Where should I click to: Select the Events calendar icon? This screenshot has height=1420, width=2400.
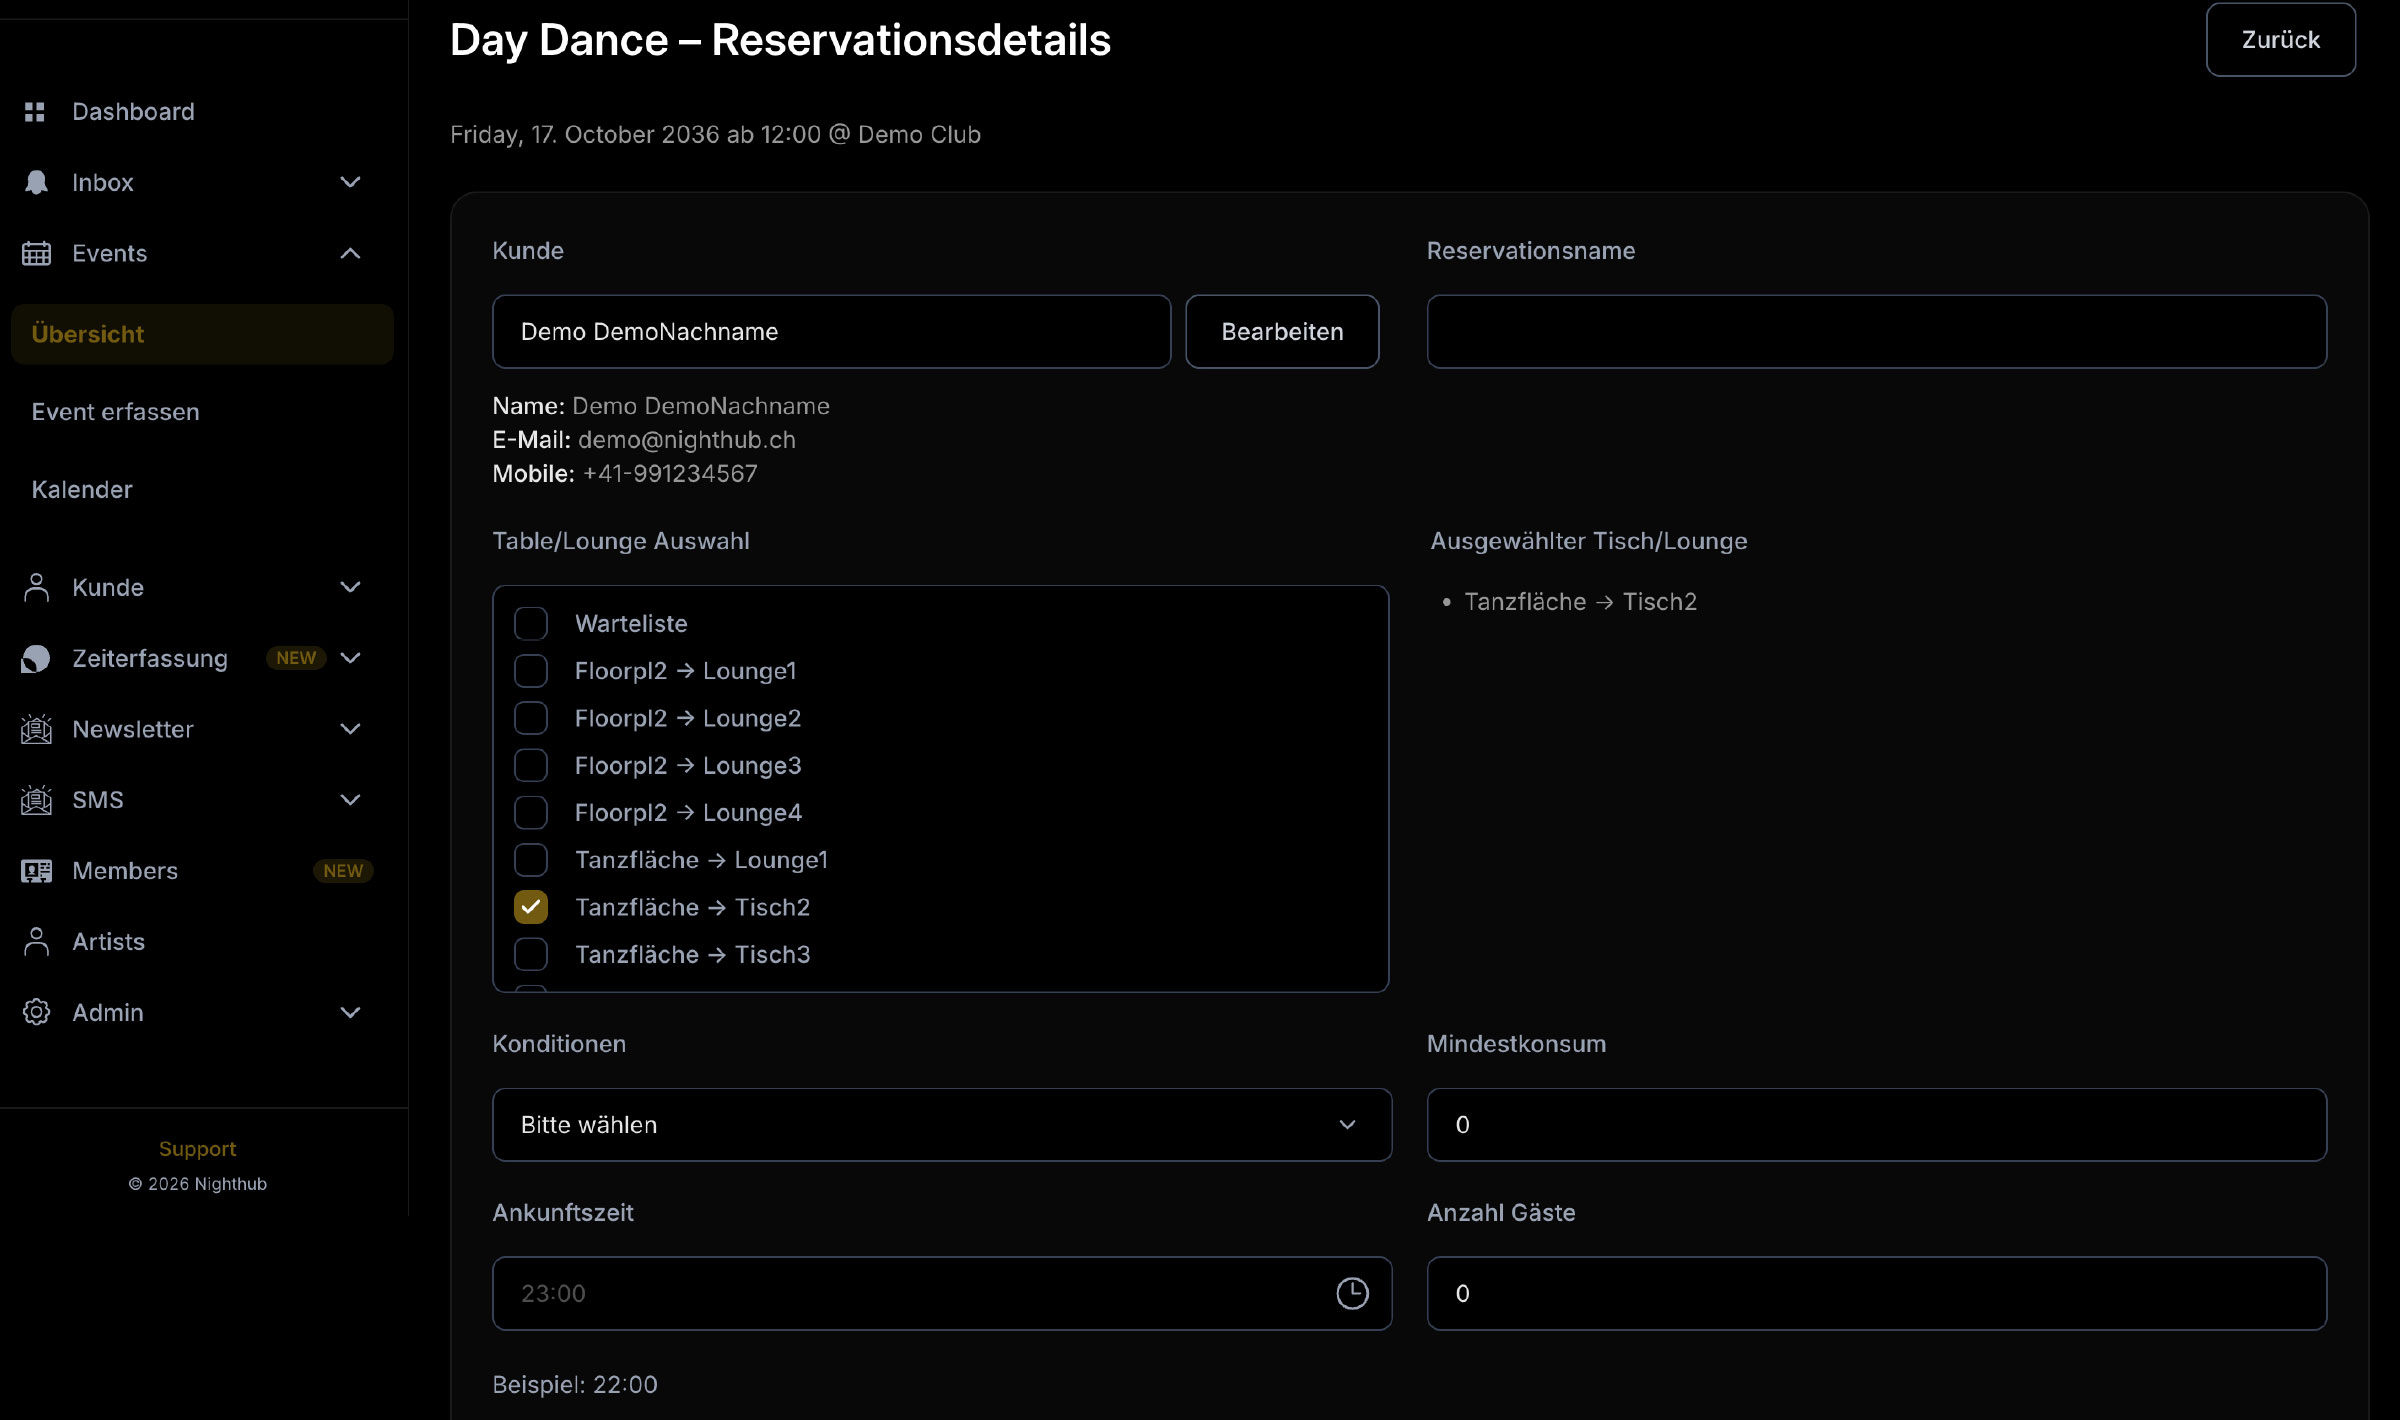point(36,253)
